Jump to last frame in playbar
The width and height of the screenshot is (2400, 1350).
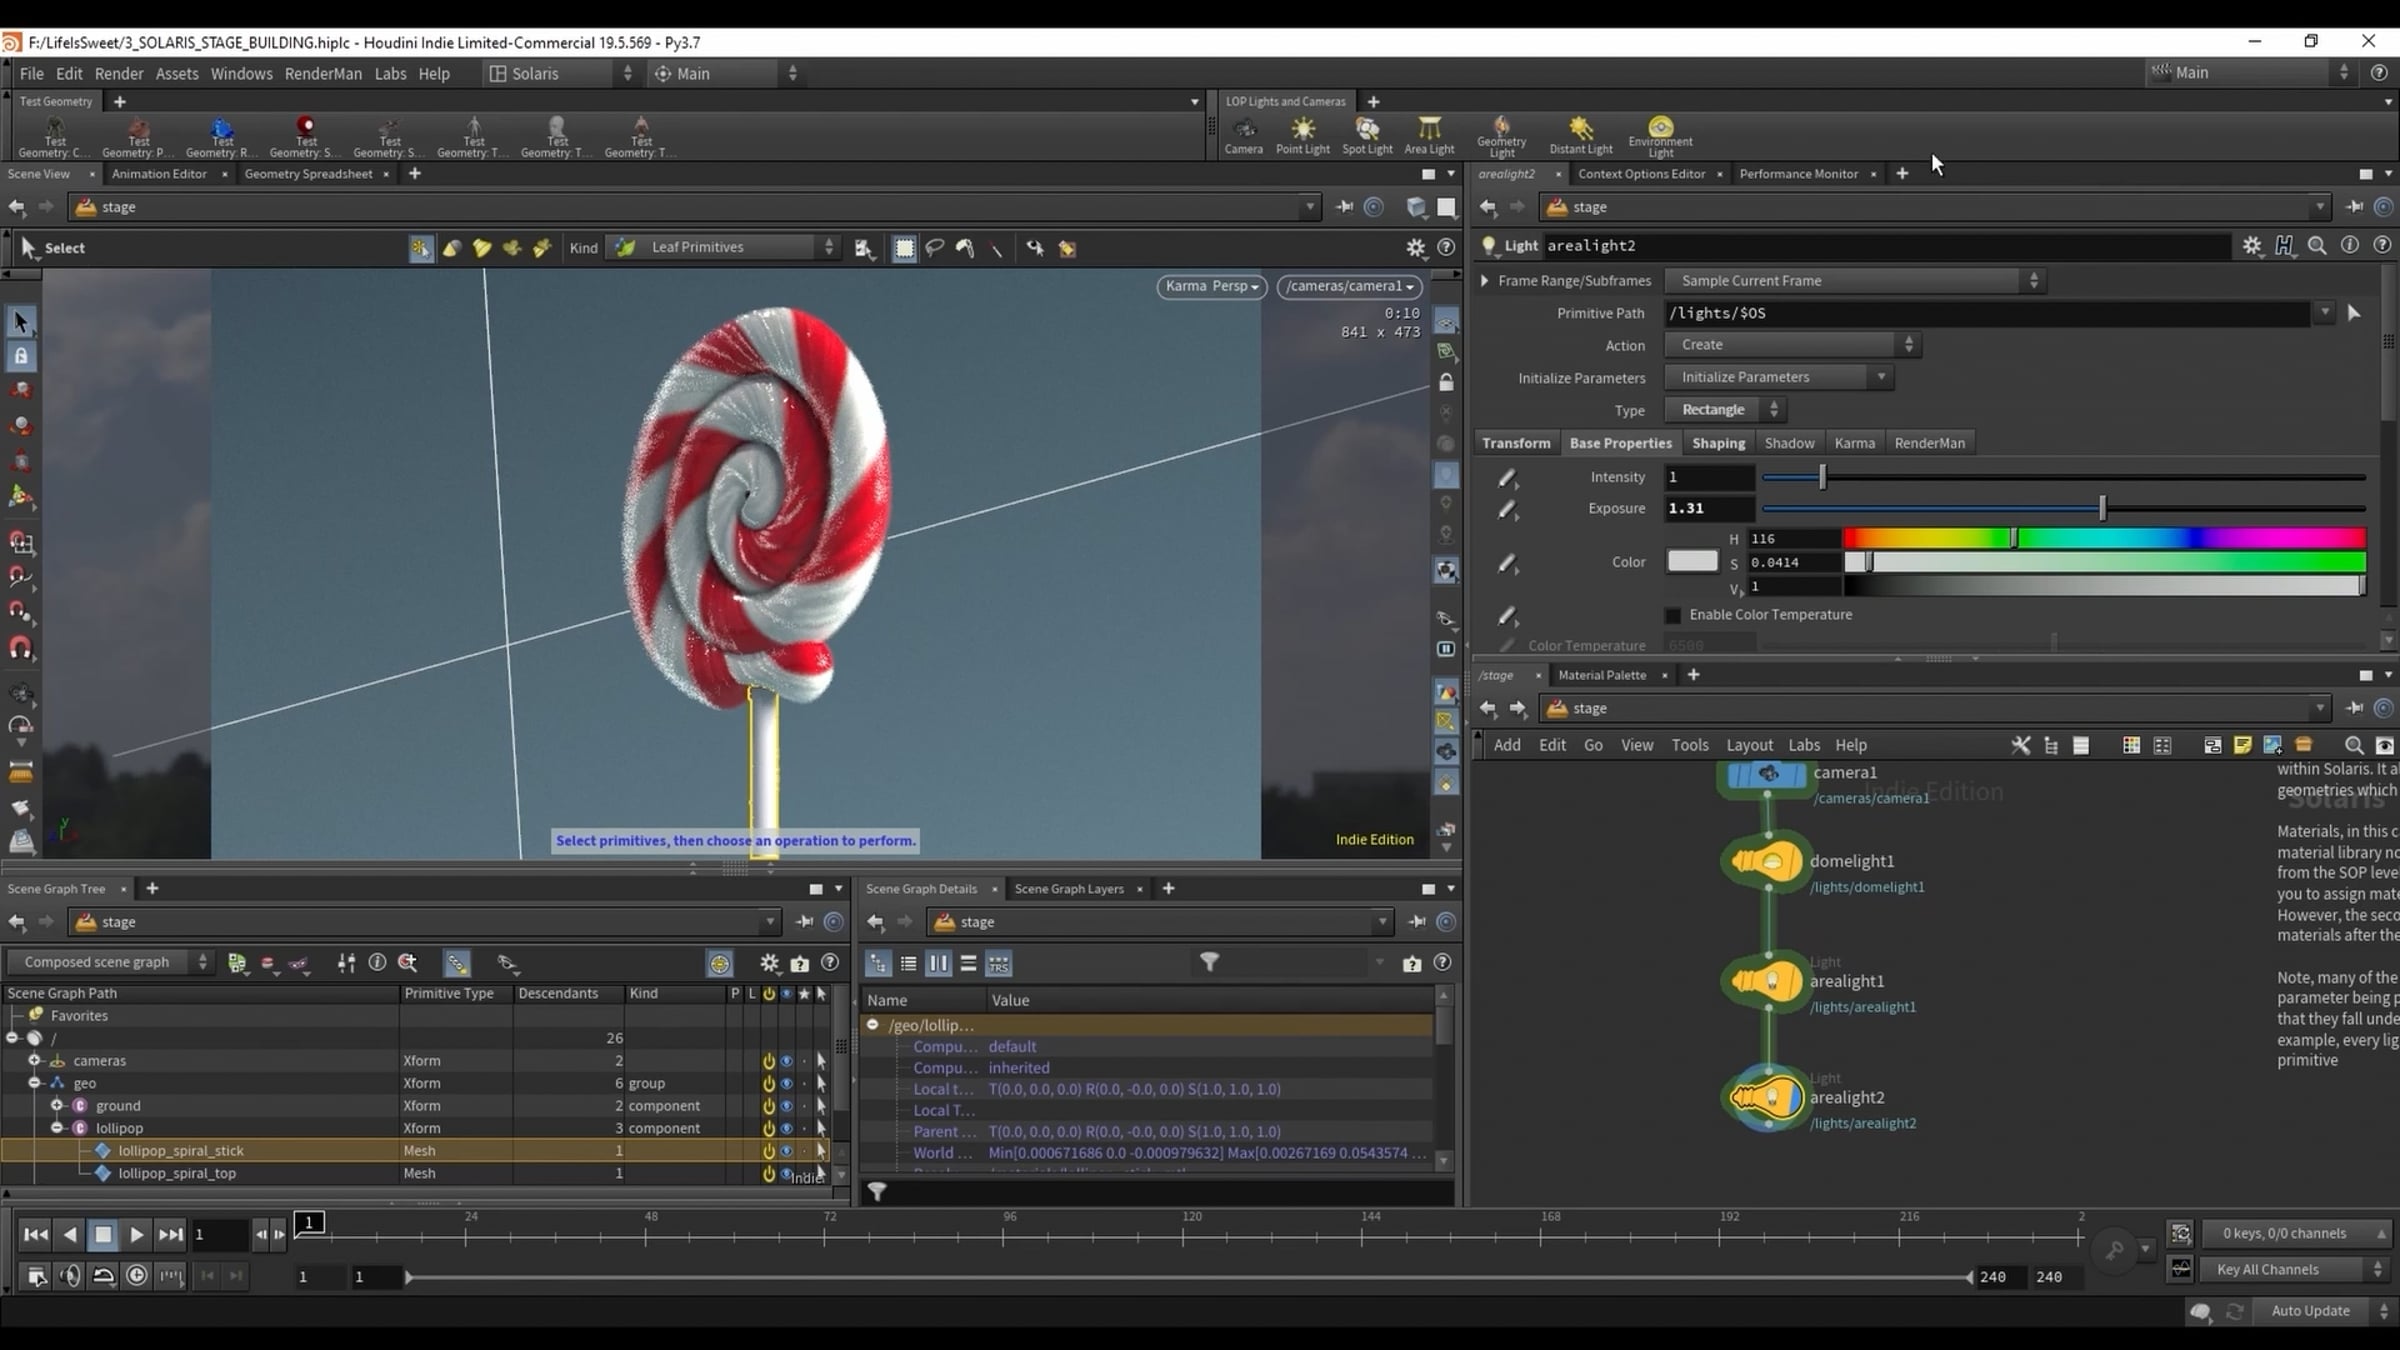pos(171,1234)
